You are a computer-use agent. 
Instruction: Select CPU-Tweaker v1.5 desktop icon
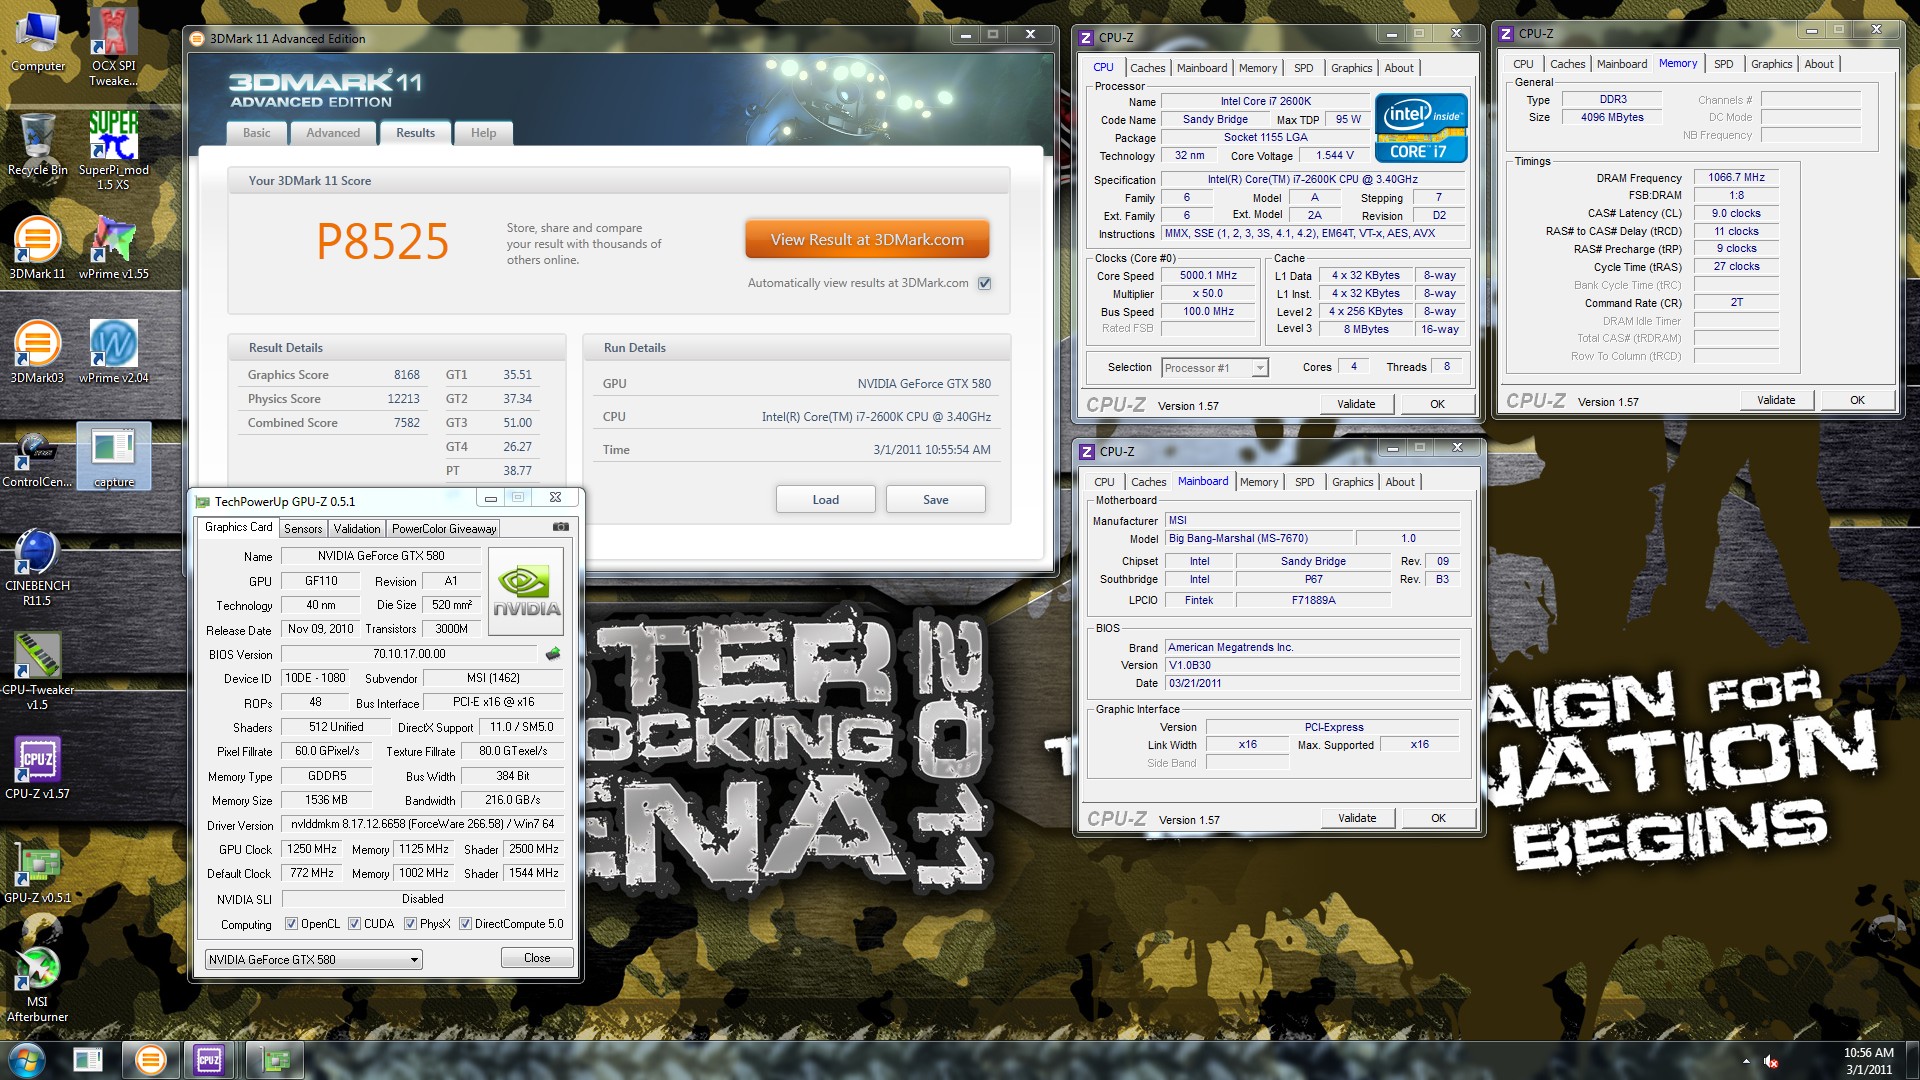(x=38, y=672)
